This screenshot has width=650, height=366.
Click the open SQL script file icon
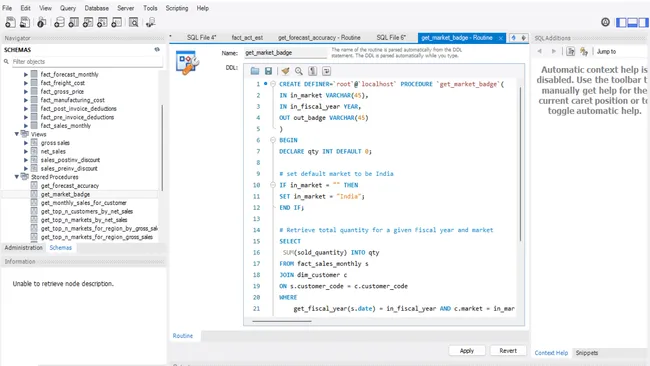click(x=25, y=22)
